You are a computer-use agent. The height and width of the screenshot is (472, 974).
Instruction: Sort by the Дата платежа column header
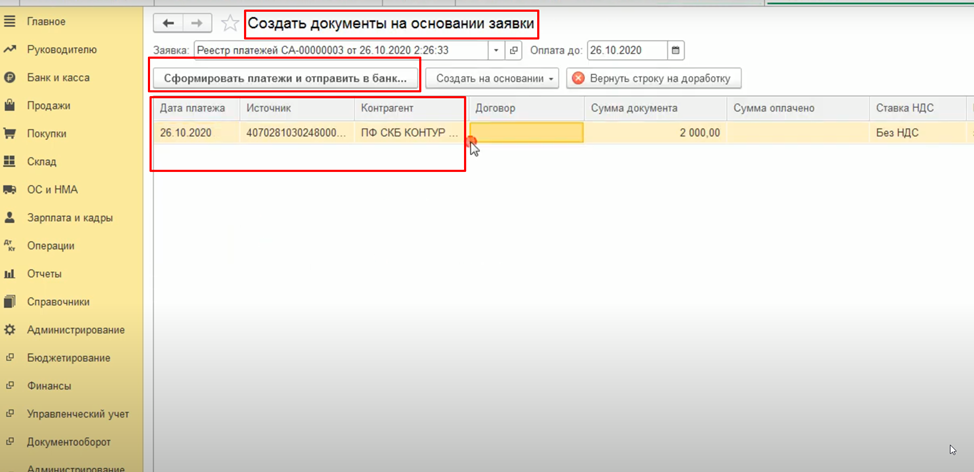click(197, 109)
